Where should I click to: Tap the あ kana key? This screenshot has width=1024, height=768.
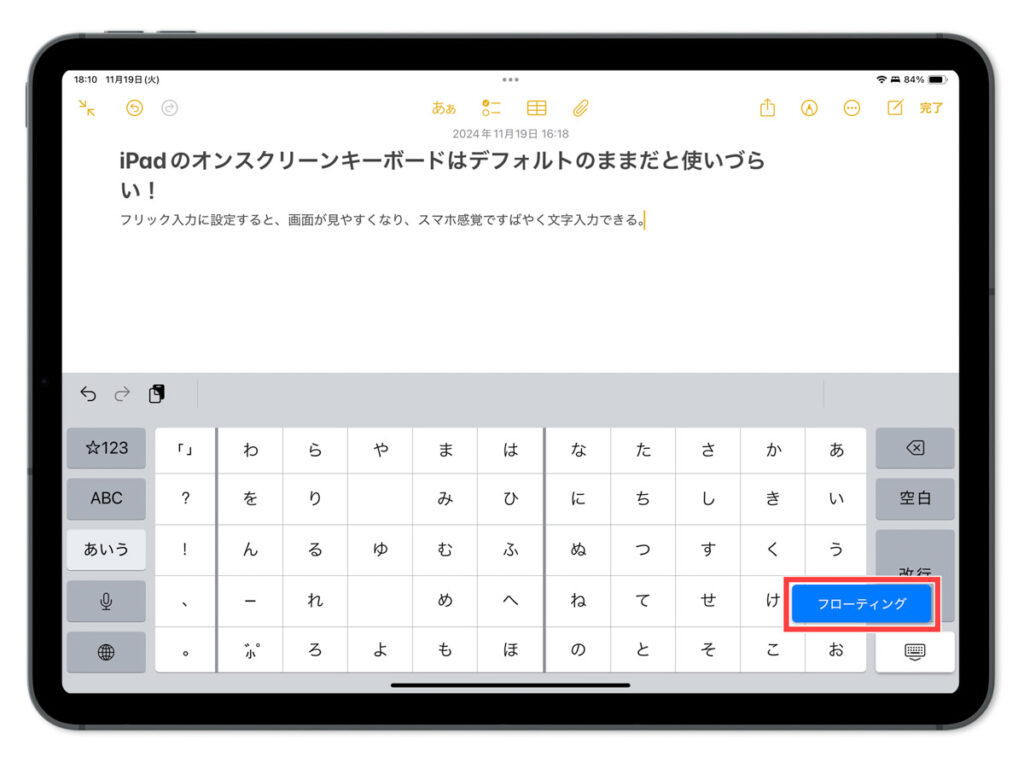[837, 450]
